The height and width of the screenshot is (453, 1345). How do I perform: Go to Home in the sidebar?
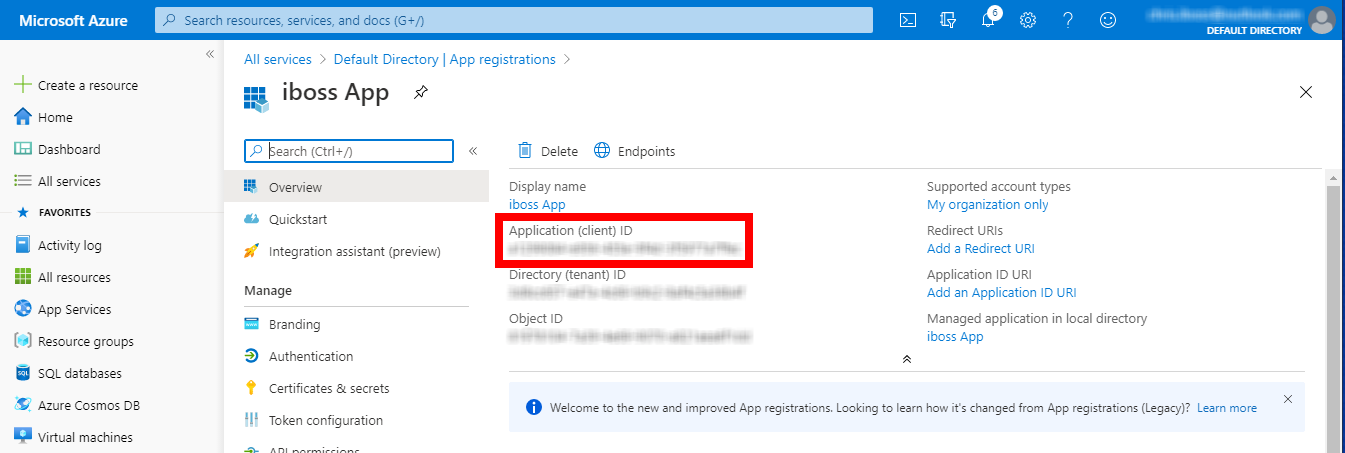(44, 117)
